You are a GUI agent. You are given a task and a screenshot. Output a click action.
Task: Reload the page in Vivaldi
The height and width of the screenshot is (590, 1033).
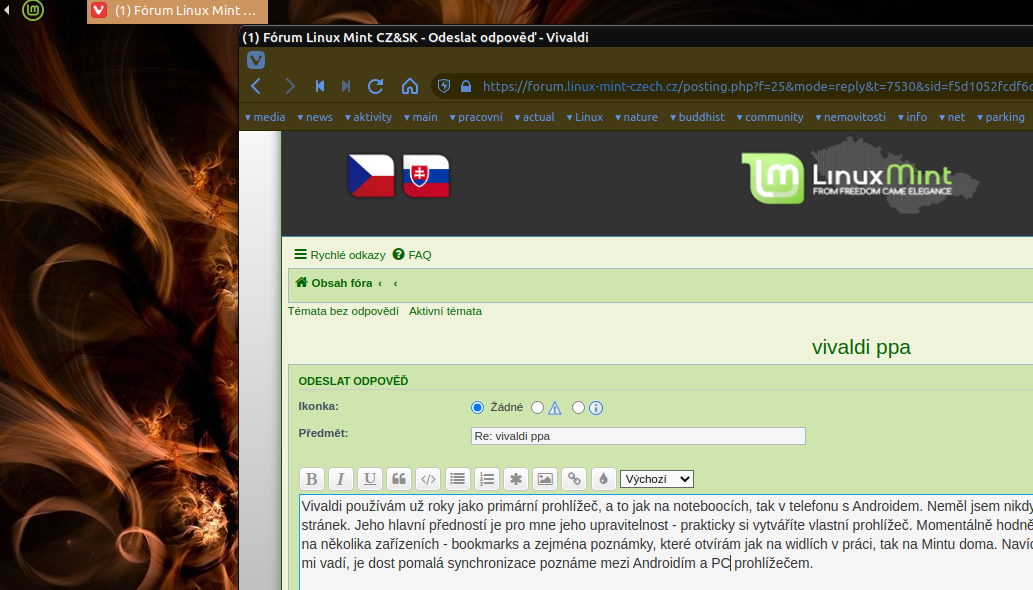click(376, 86)
